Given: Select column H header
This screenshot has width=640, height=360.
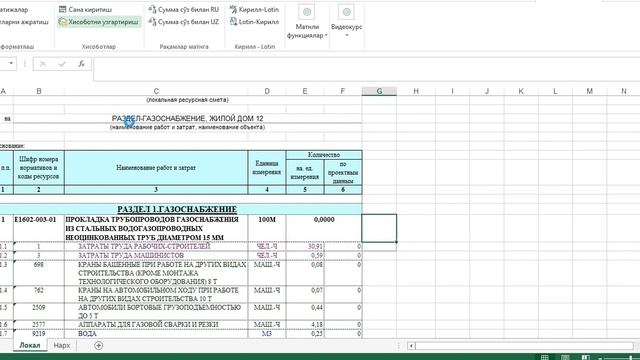Looking at the screenshot, I should (416, 91).
